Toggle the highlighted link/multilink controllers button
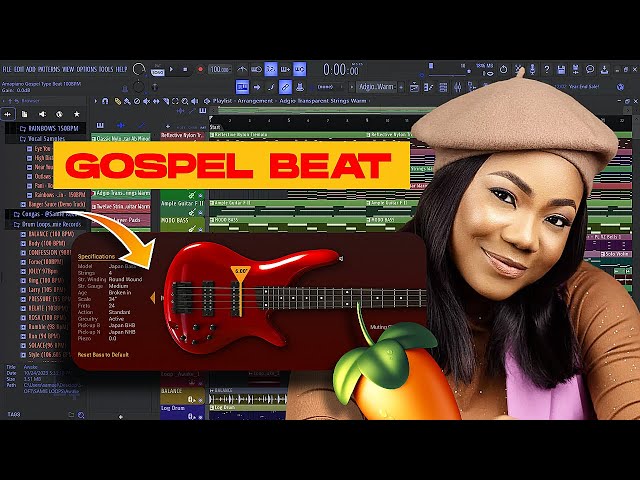 point(285,87)
